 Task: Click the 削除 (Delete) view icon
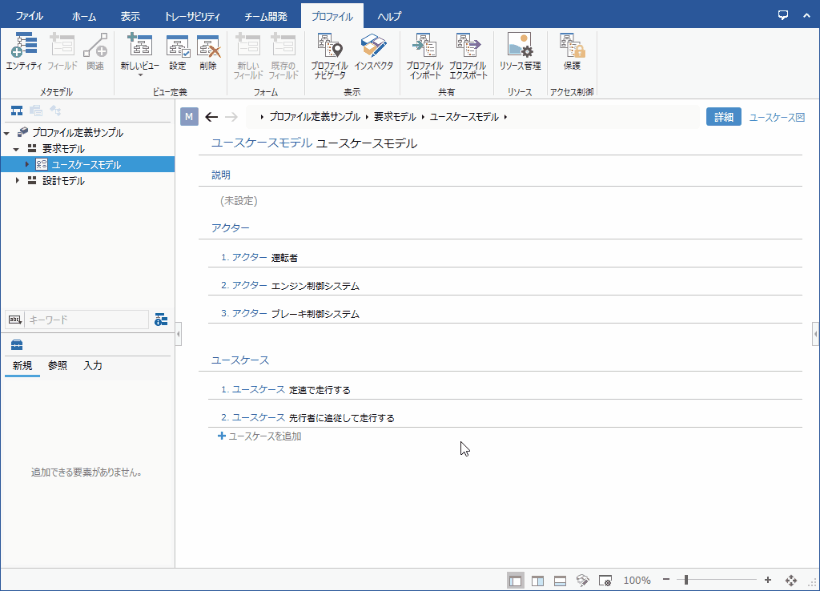pyautogui.click(x=208, y=52)
